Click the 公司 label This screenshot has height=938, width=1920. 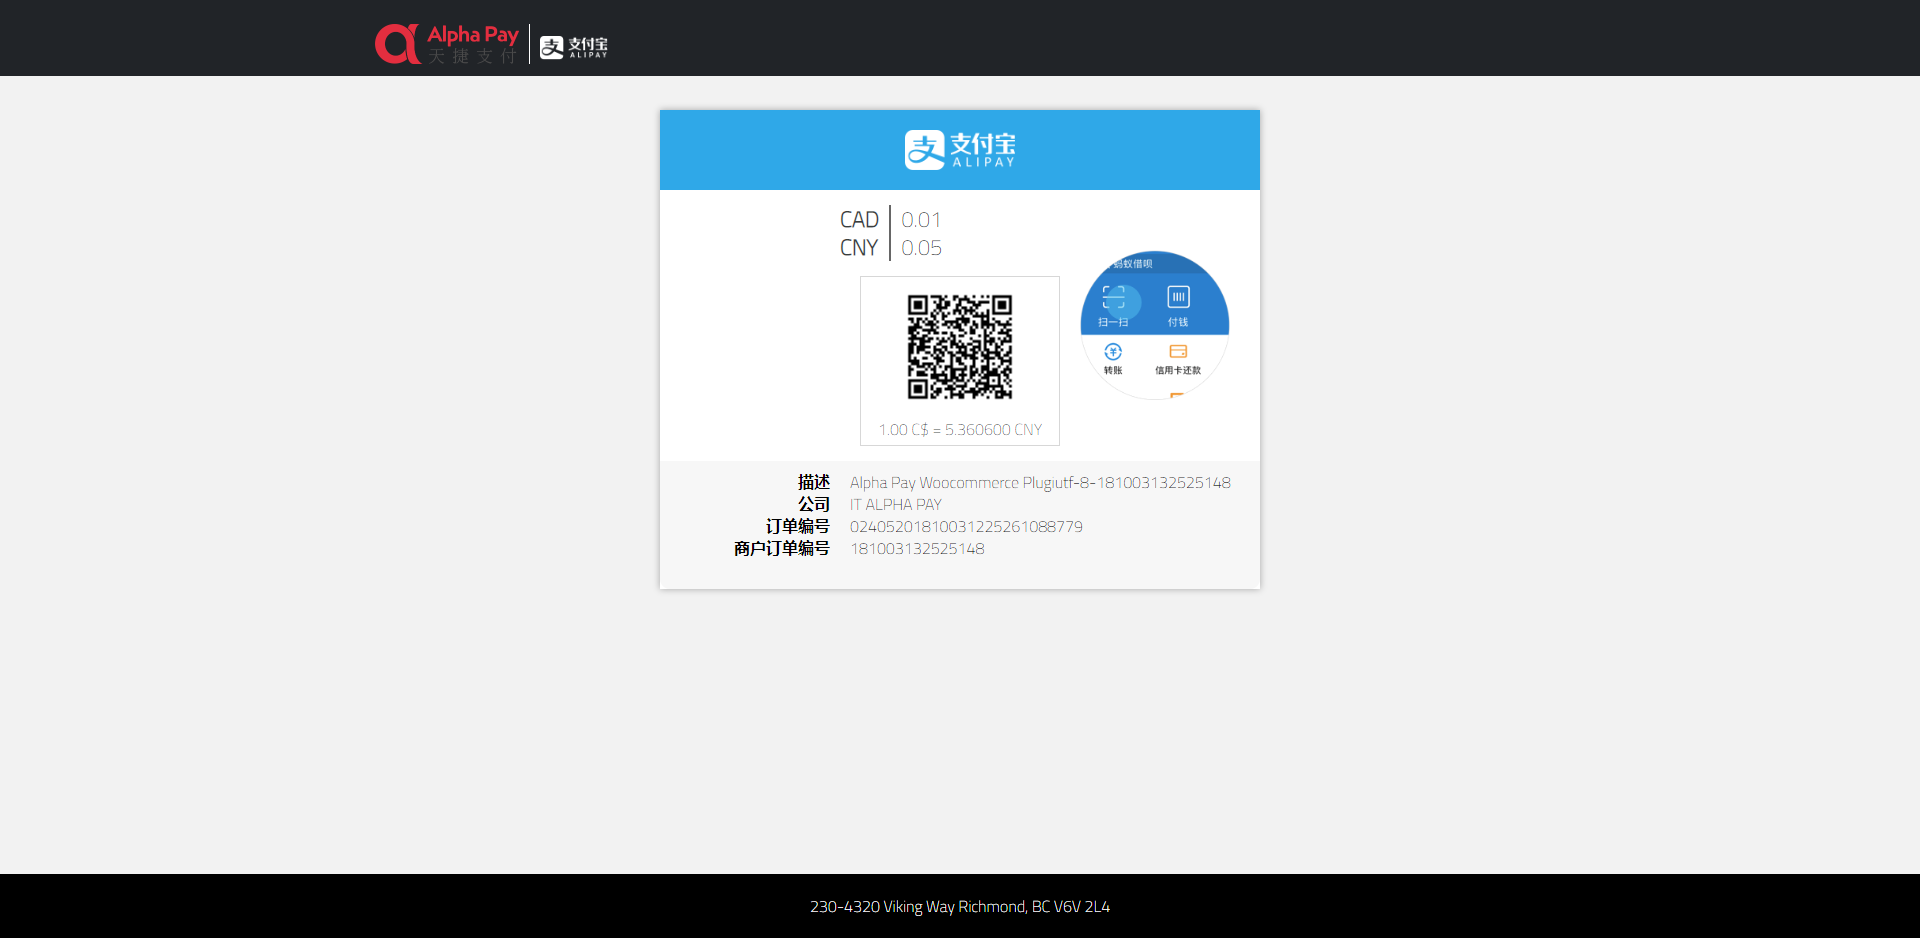[x=814, y=505]
